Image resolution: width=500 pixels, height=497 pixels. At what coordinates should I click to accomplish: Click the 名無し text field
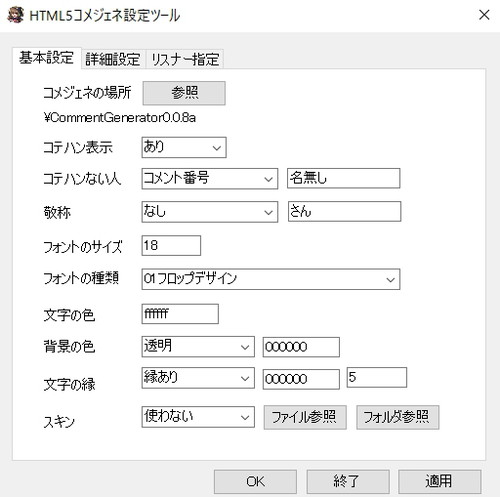tap(344, 178)
